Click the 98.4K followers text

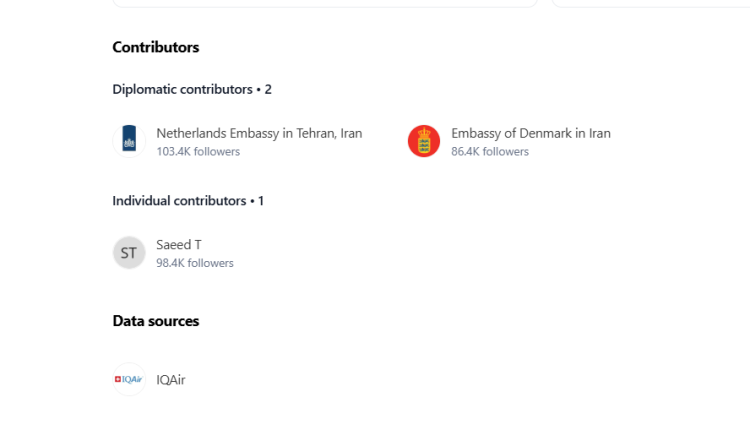click(x=195, y=263)
